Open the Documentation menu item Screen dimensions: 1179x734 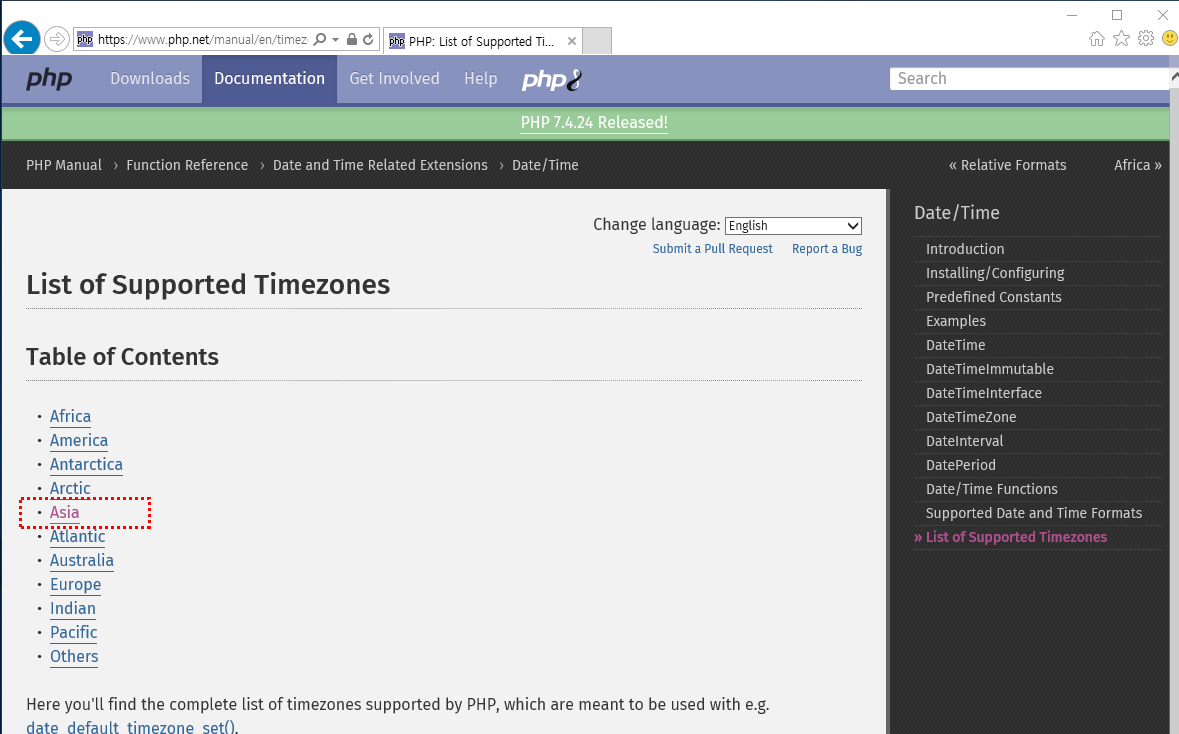pos(269,78)
